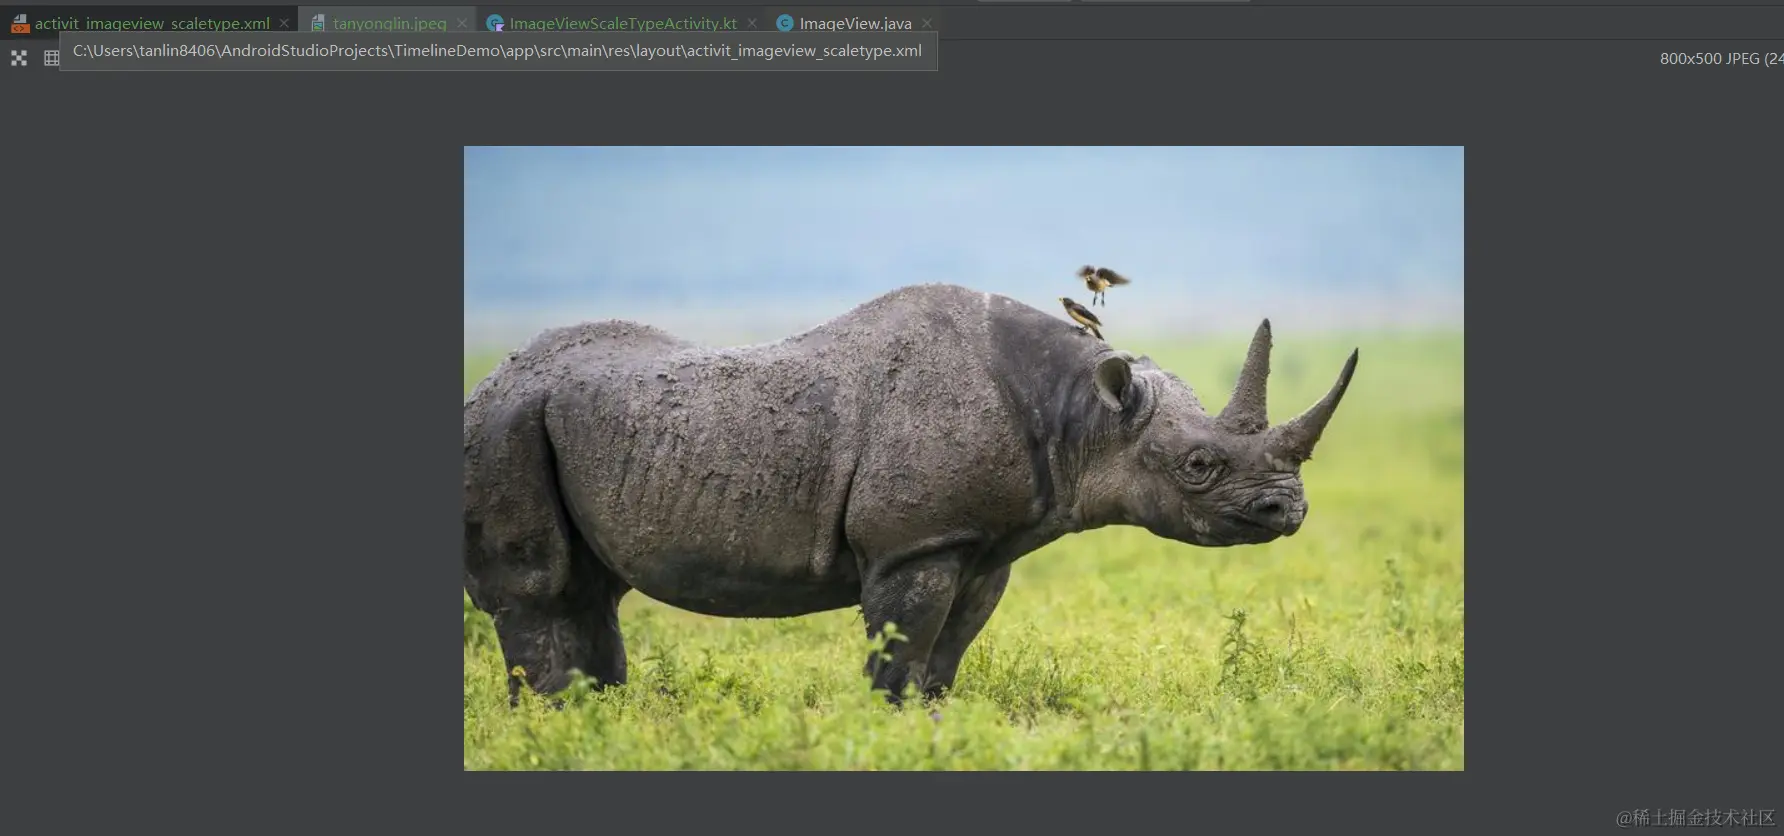Toggle the chessboard transparency icon

tap(19, 58)
